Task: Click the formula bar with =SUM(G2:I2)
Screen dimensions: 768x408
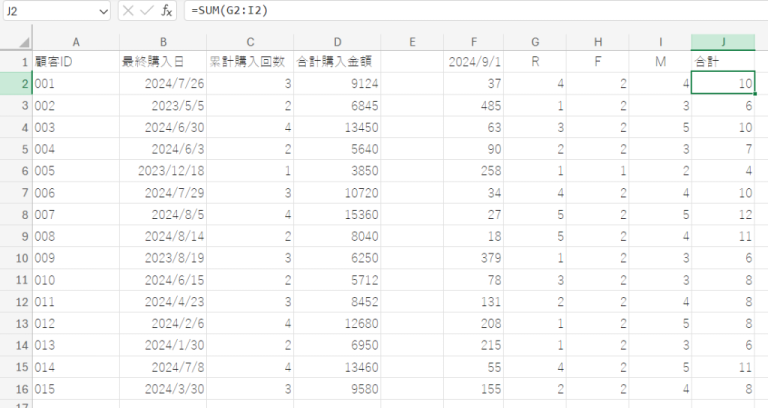Action: tap(470, 10)
